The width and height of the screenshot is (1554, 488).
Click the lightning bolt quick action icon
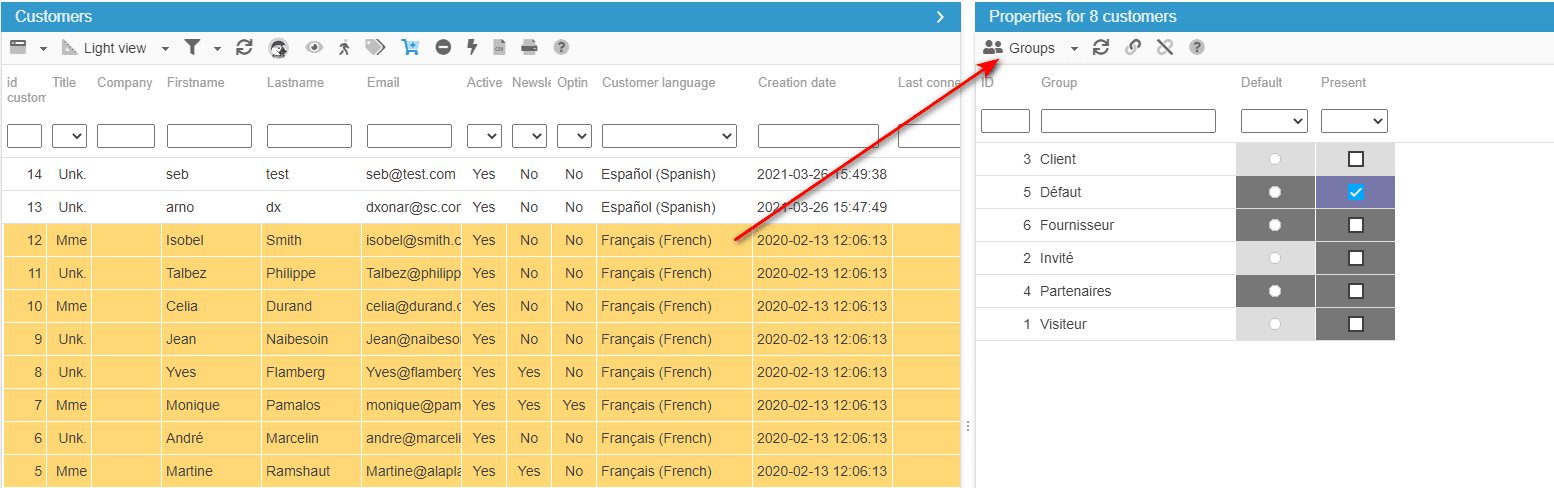point(472,47)
